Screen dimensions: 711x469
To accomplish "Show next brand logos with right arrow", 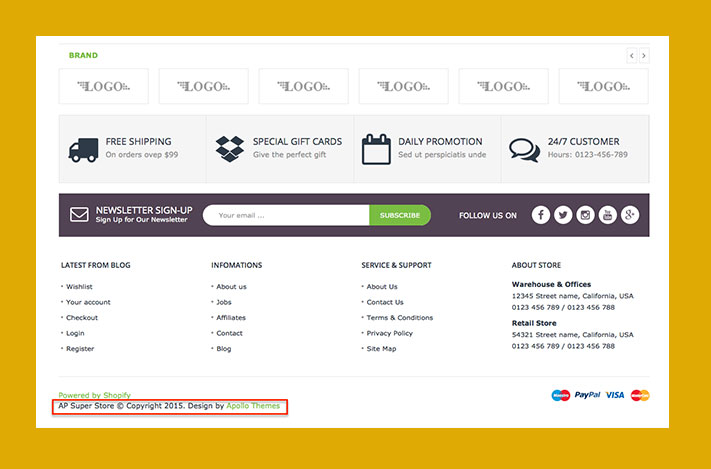I will pos(644,56).
